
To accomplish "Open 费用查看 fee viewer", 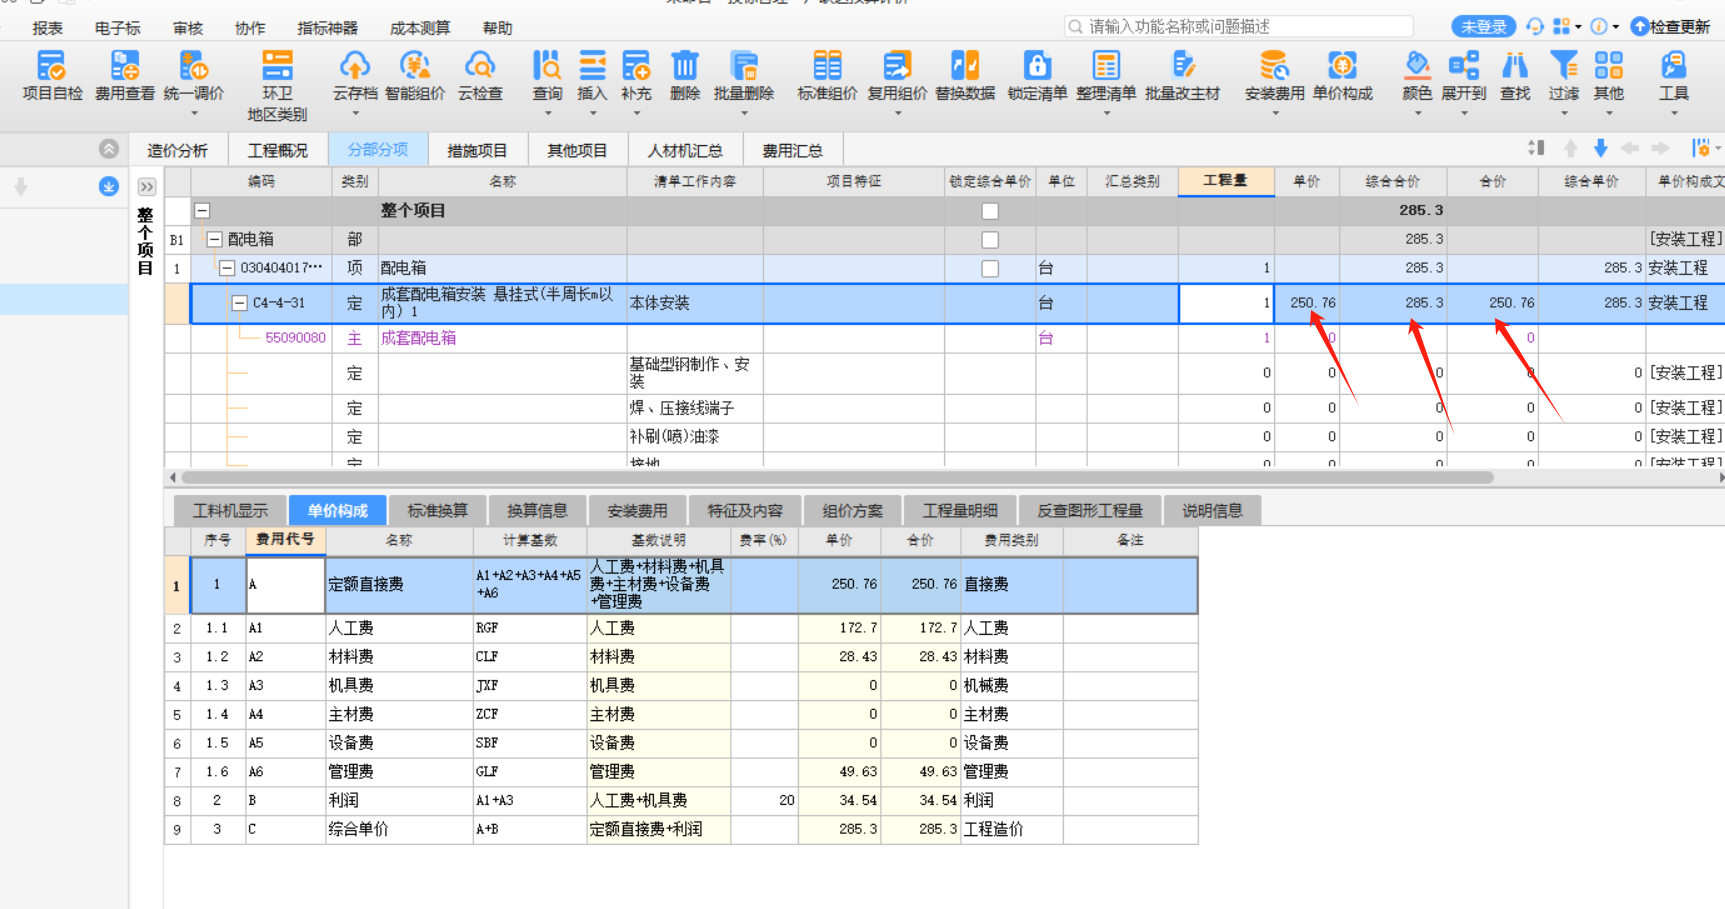I will [125, 77].
